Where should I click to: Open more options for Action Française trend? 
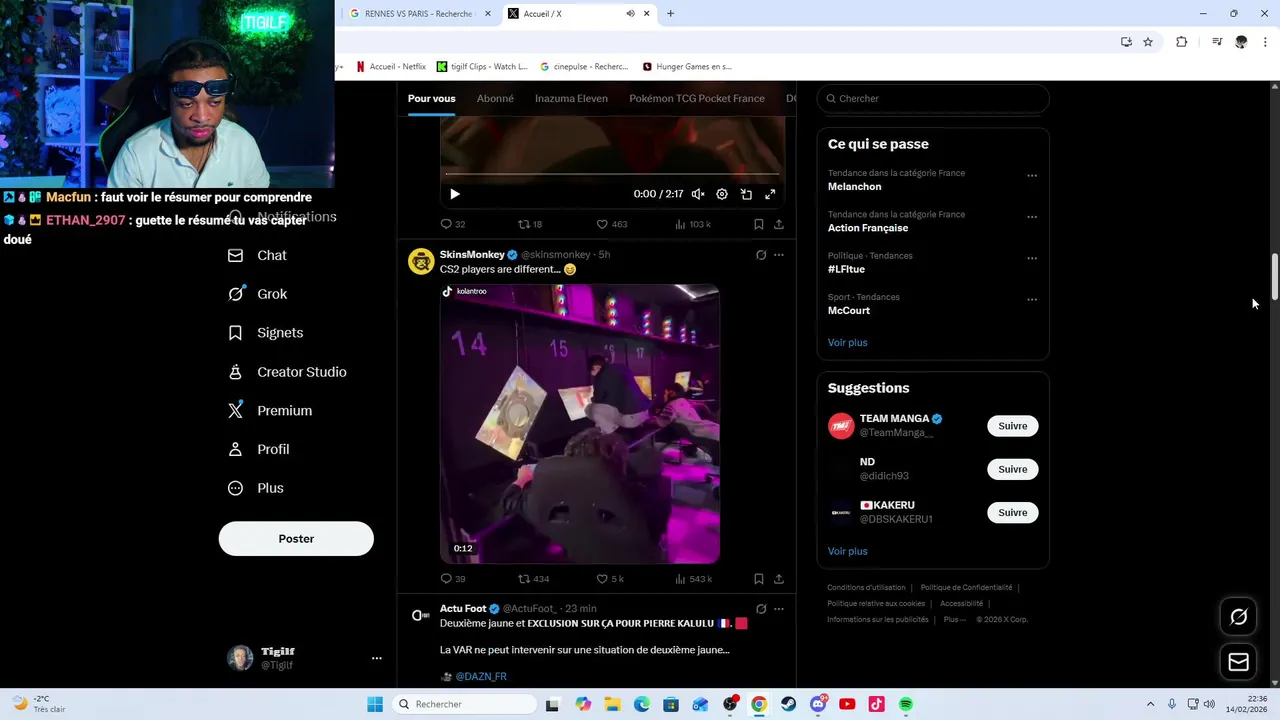click(x=1032, y=217)
